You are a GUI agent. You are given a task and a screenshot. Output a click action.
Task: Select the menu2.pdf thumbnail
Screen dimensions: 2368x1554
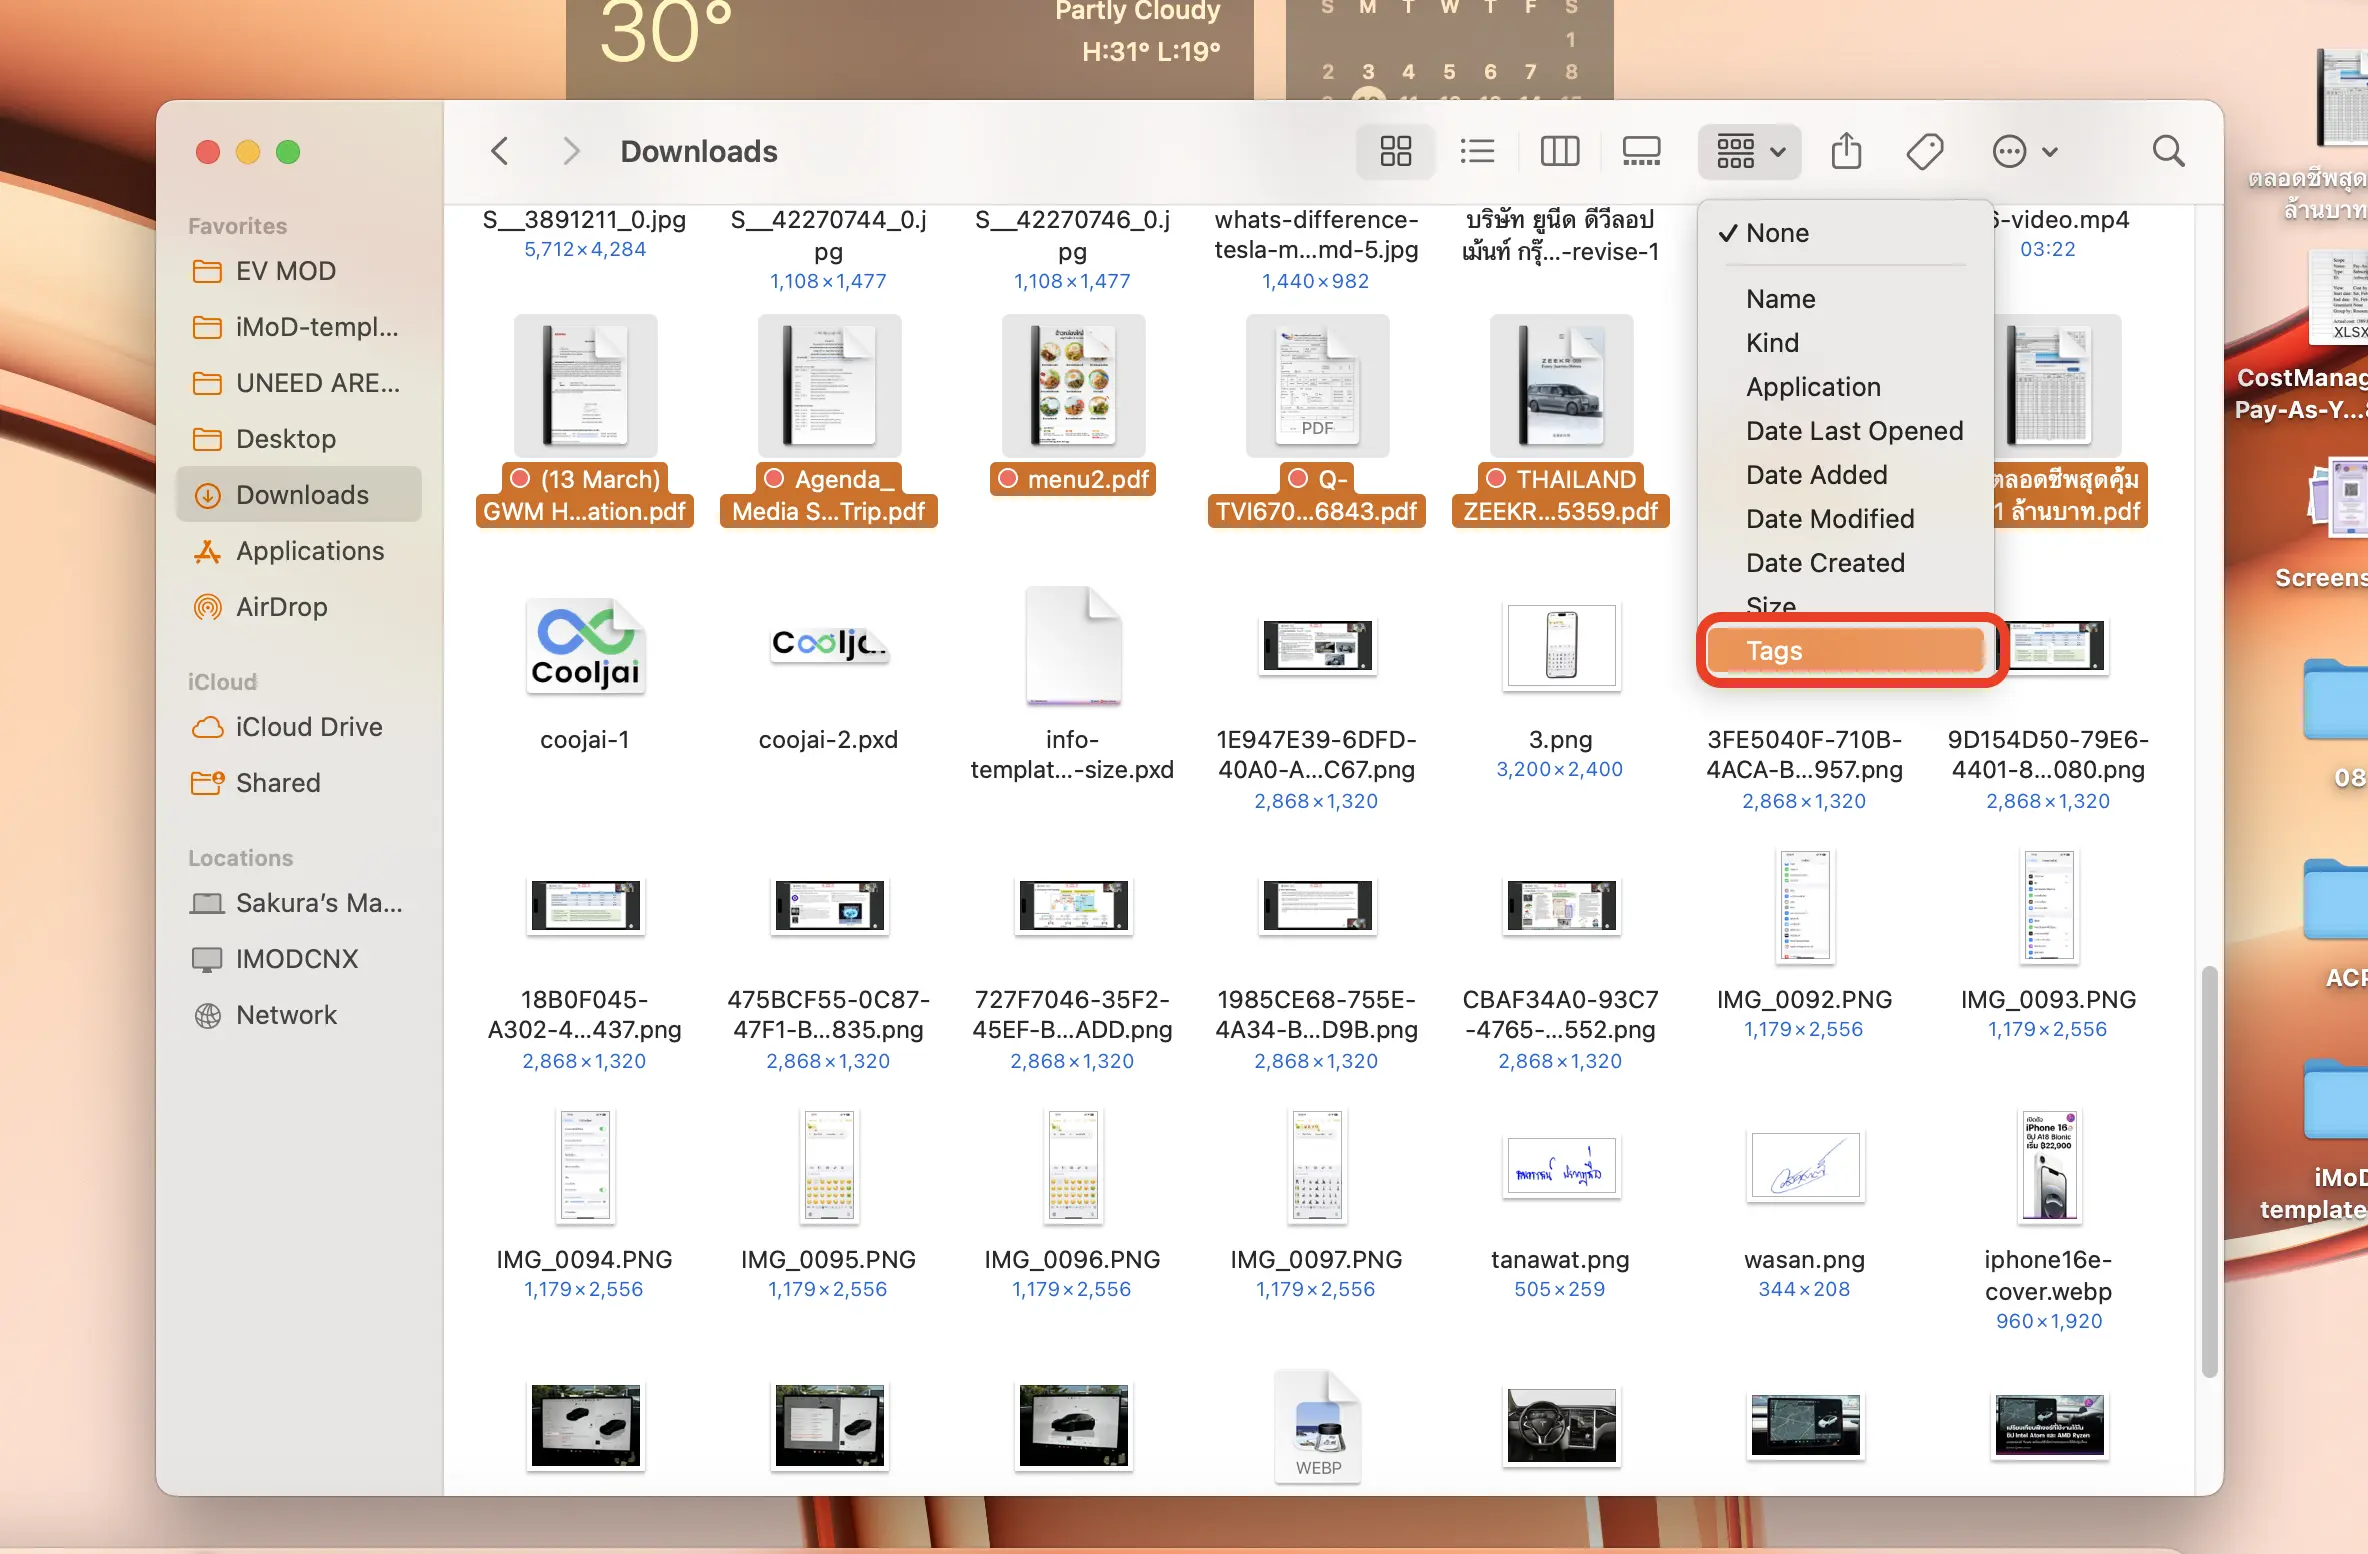[1073, 388]
